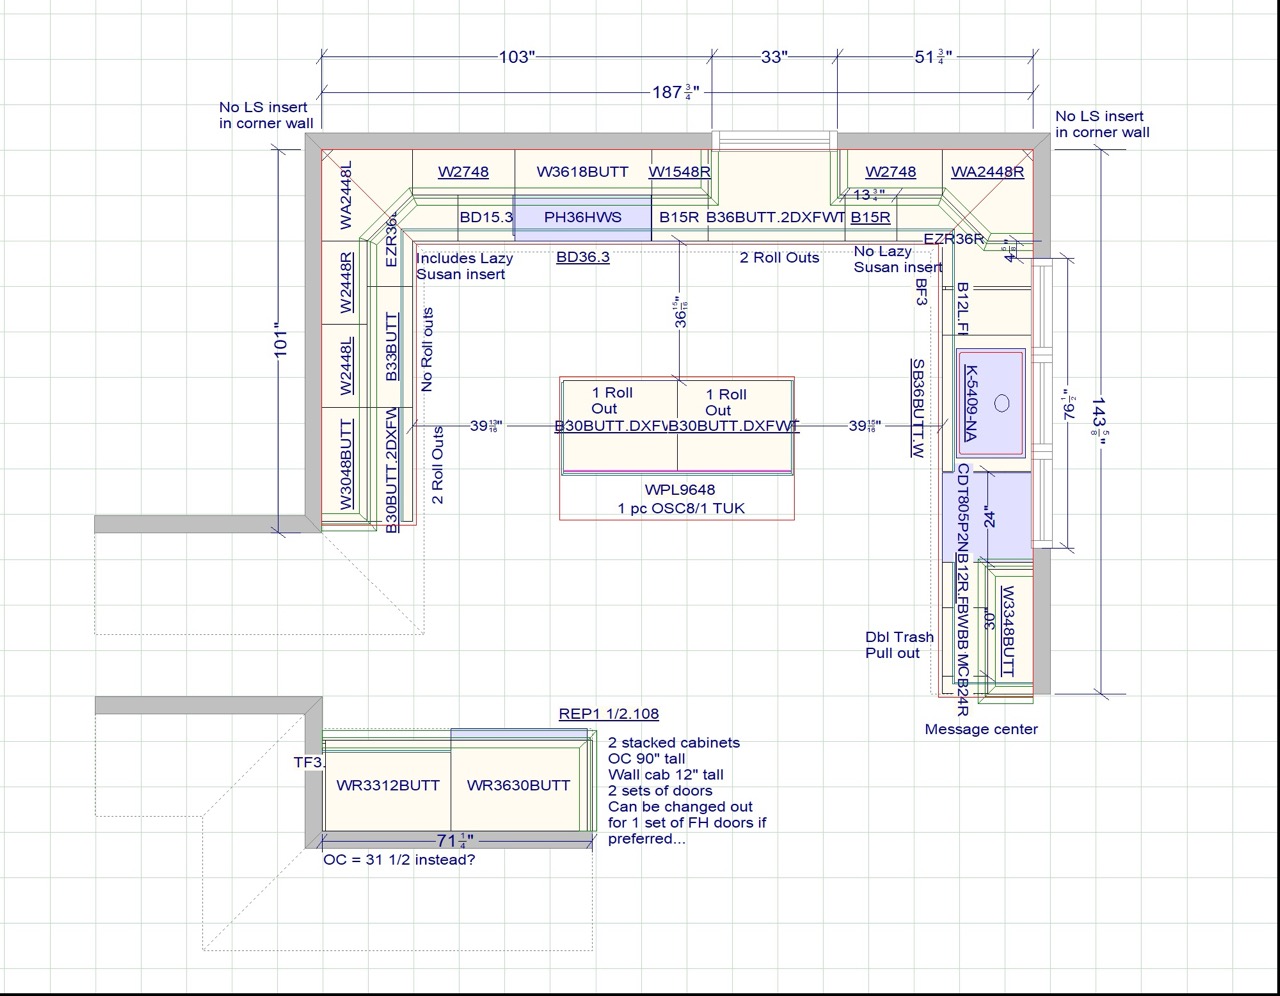Viewport: 1280px width, 996px height.
Task: Click the W3348BUTT wall cabinet label
Action: (x=1009, y=630)
